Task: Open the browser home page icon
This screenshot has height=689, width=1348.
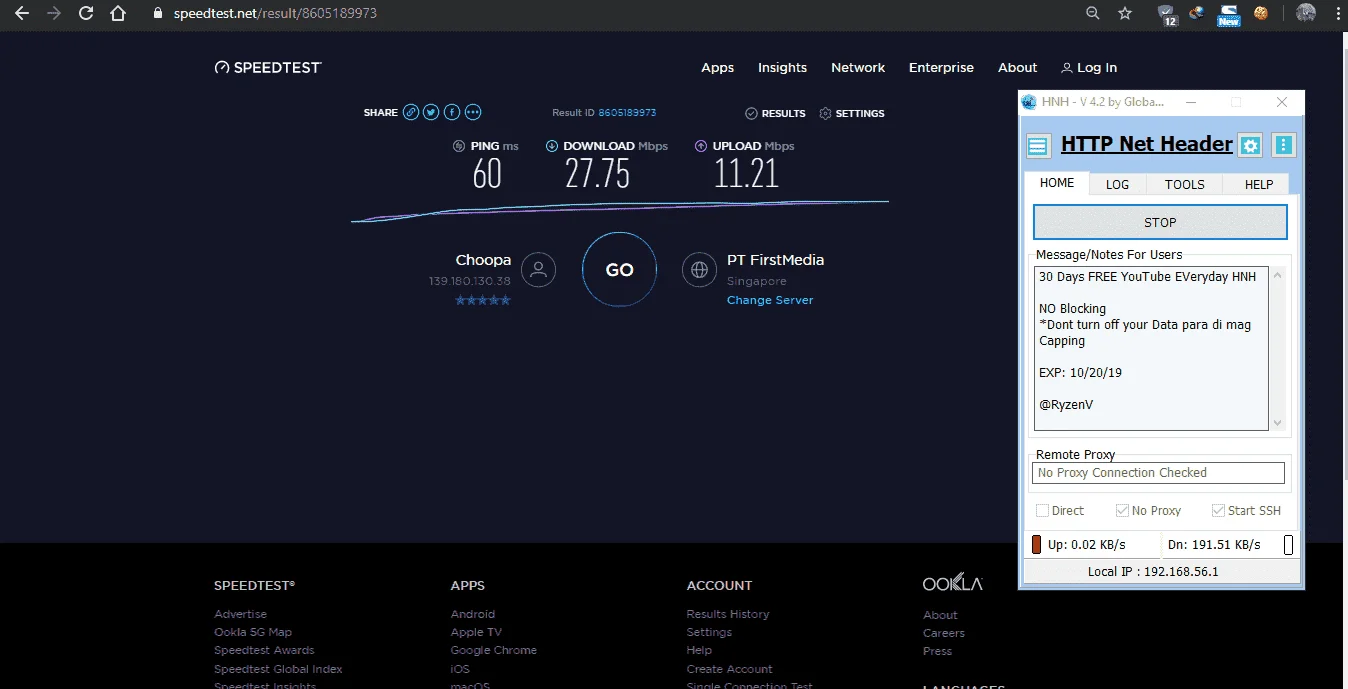Action: click(118, 14)
